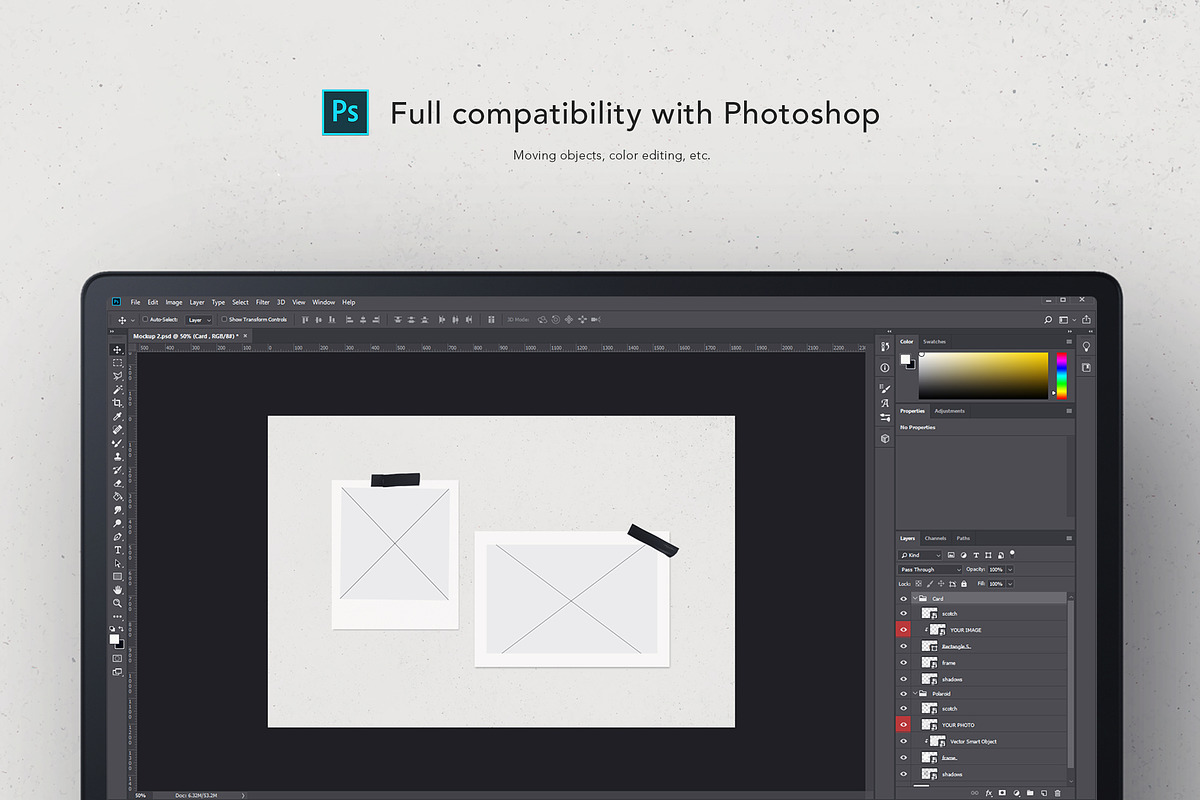Click the Add layer style fx icon
This screenshot has width=1200, height=800.
coord(989,793)
